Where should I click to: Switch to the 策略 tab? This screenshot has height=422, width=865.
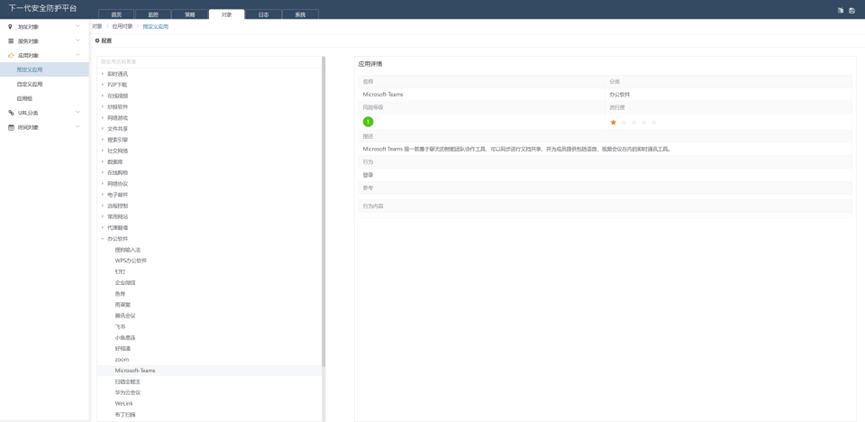(x=190, y=14)
